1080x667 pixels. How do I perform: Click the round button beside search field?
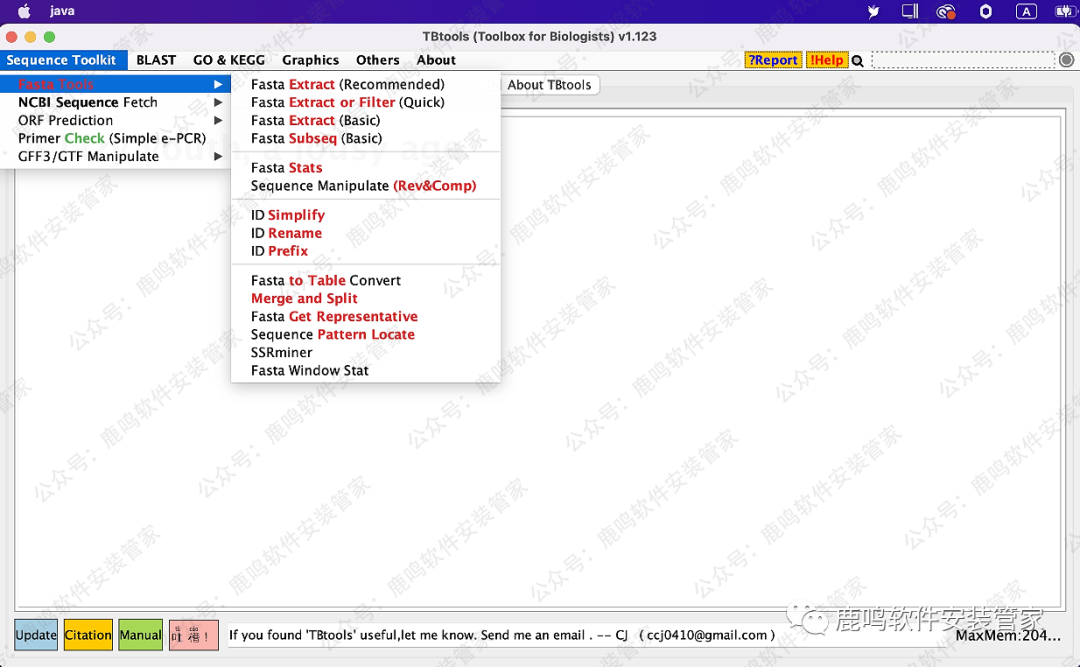click(1066, 60)
